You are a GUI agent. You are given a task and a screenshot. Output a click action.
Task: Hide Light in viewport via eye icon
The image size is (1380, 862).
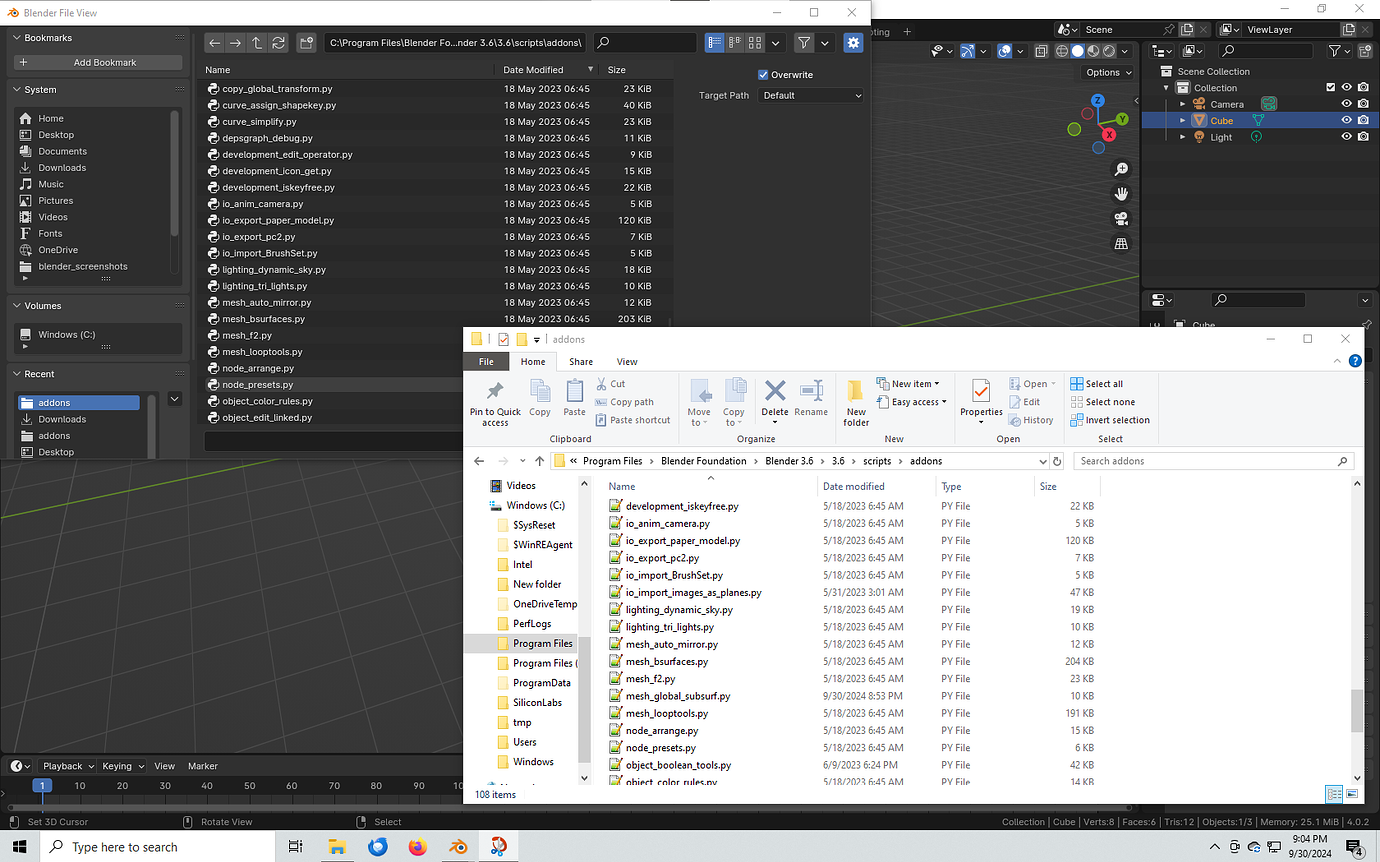[x=1346, y=137]
